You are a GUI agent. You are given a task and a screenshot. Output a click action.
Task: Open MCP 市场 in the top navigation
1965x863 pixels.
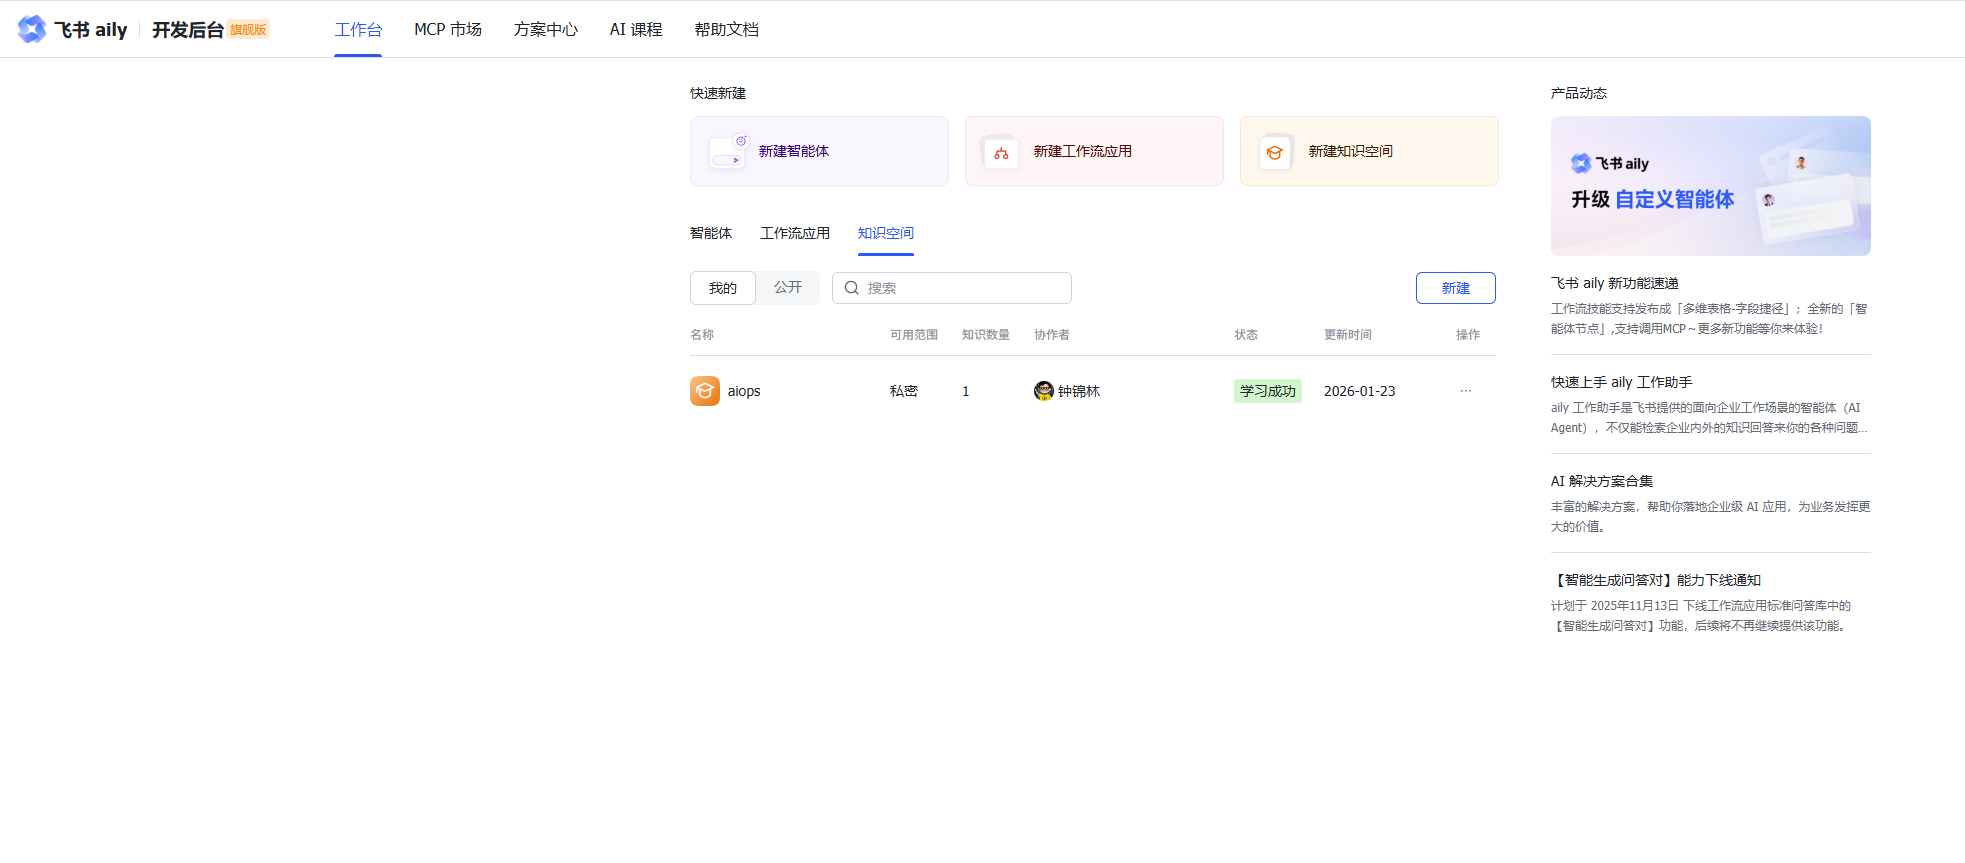[448, 30]
